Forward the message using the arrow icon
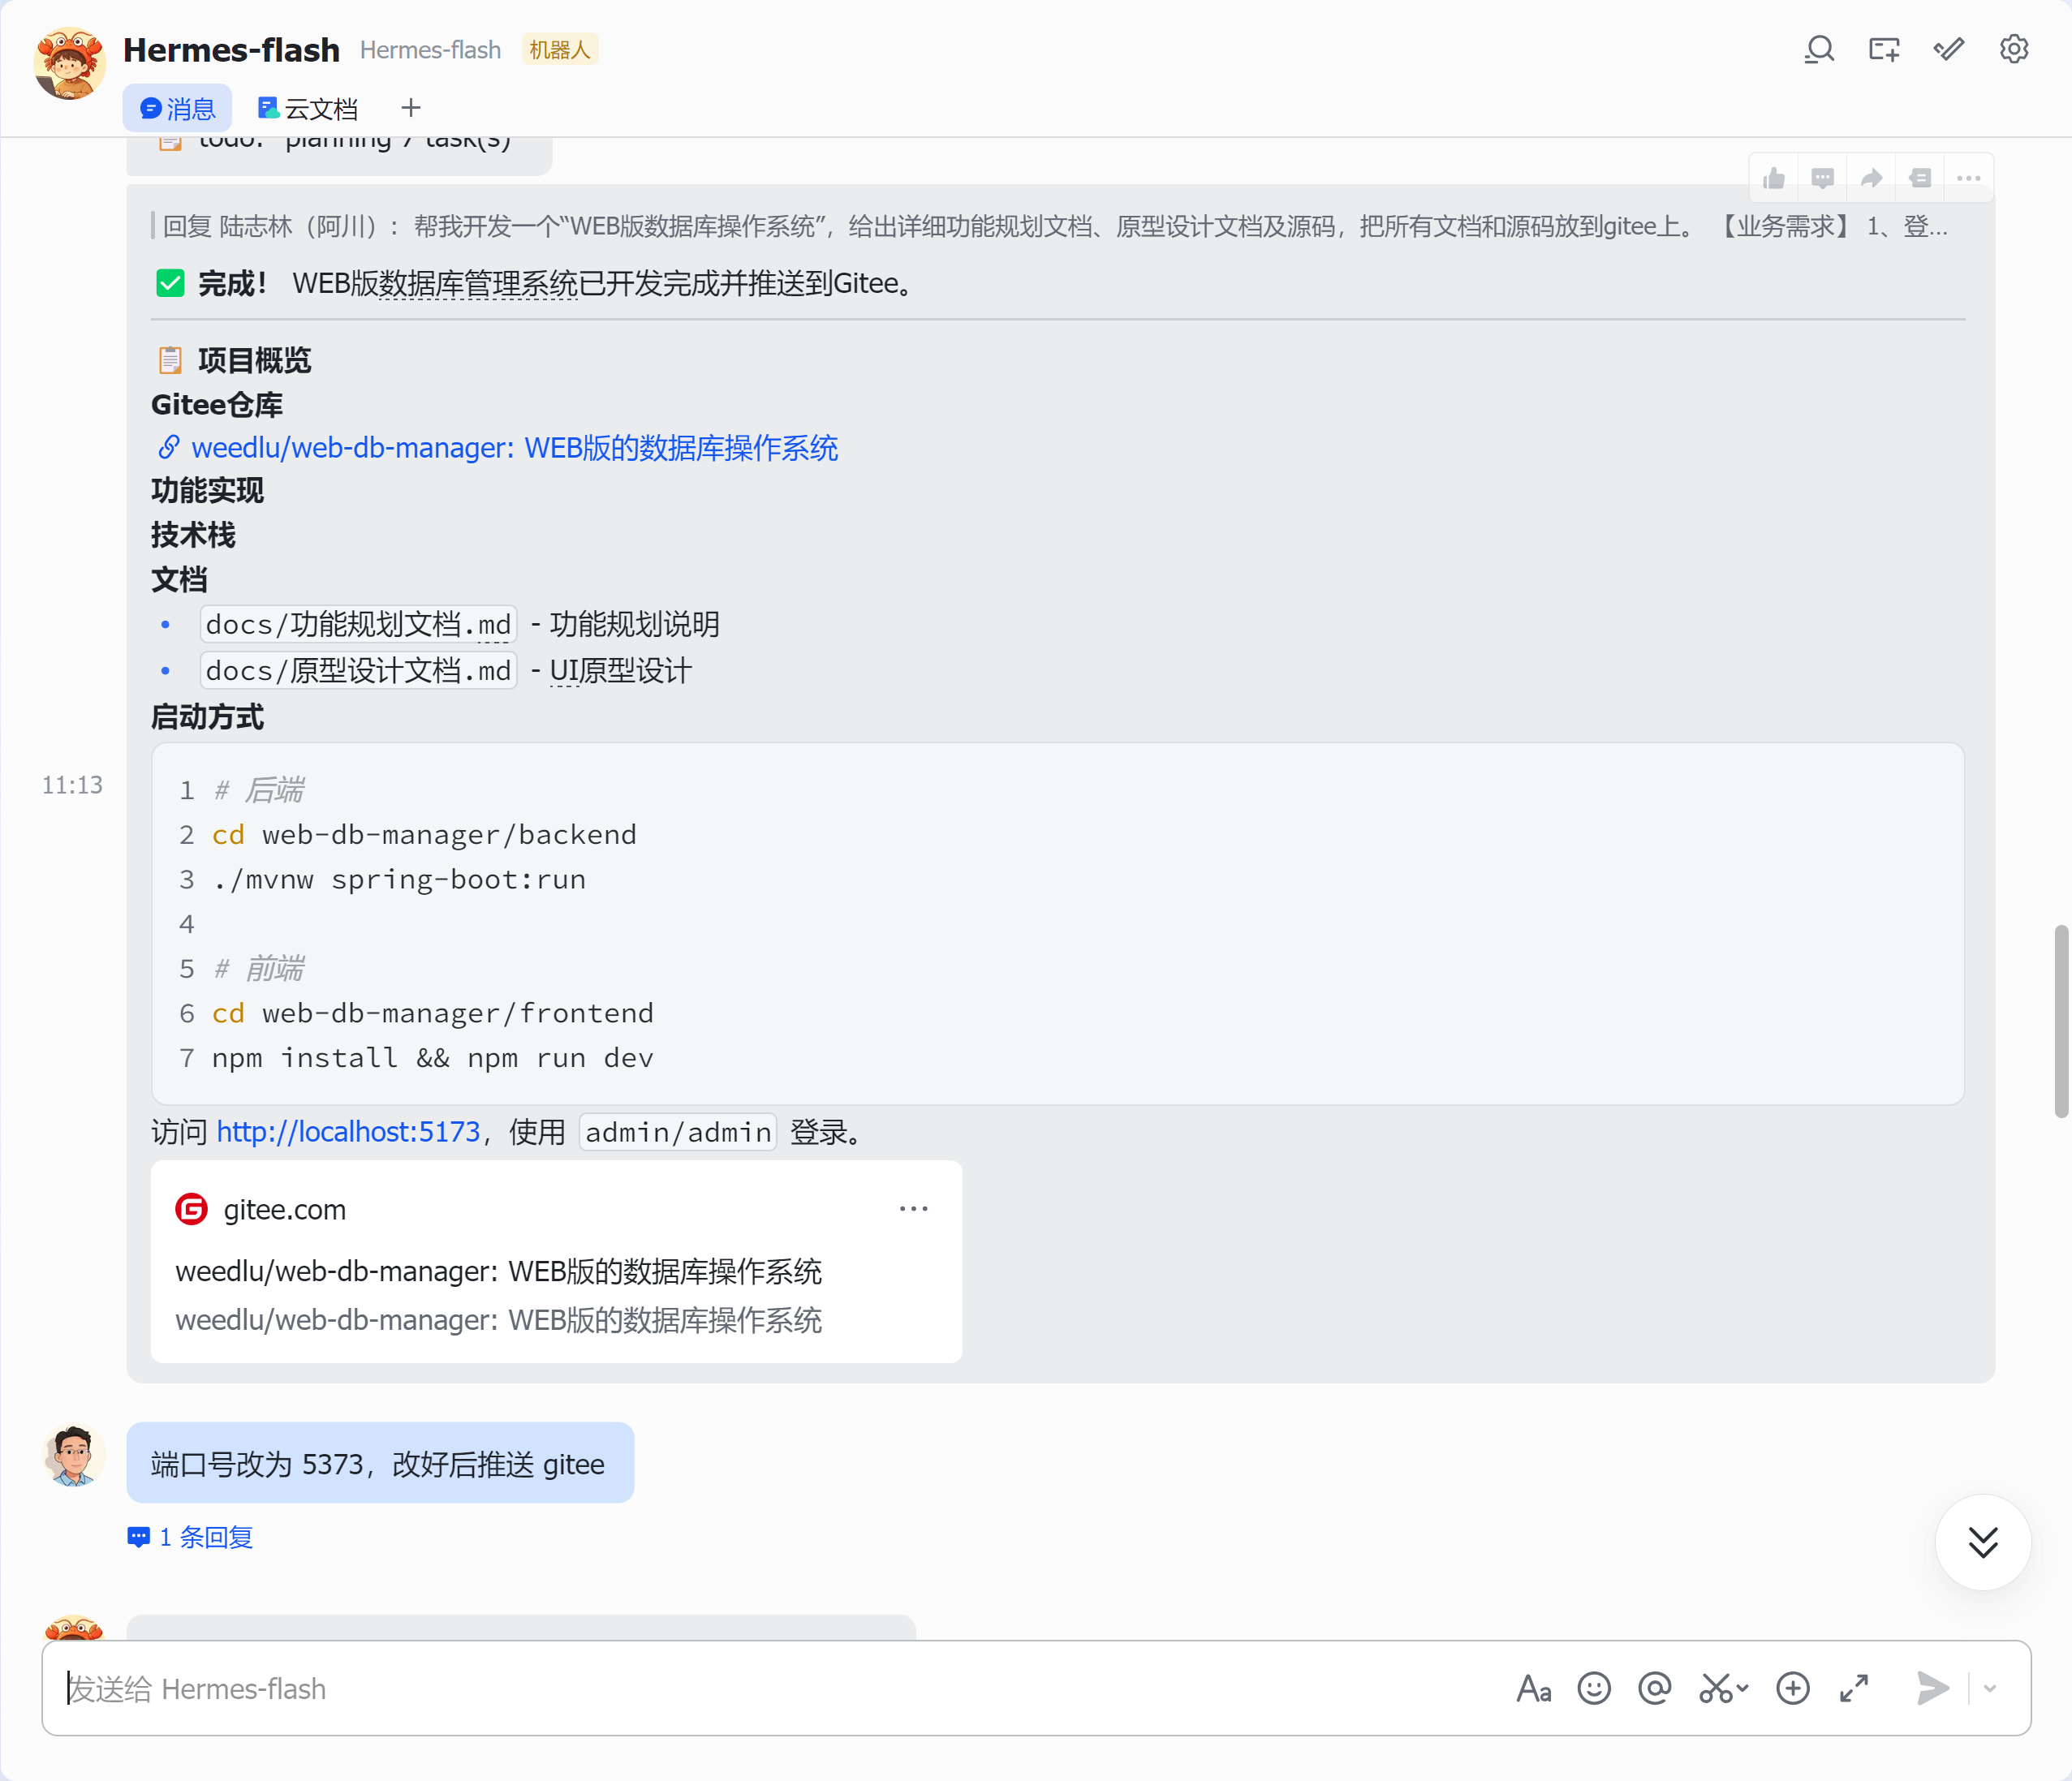Screen dimensions: 2072x1781 (1872, 178)
